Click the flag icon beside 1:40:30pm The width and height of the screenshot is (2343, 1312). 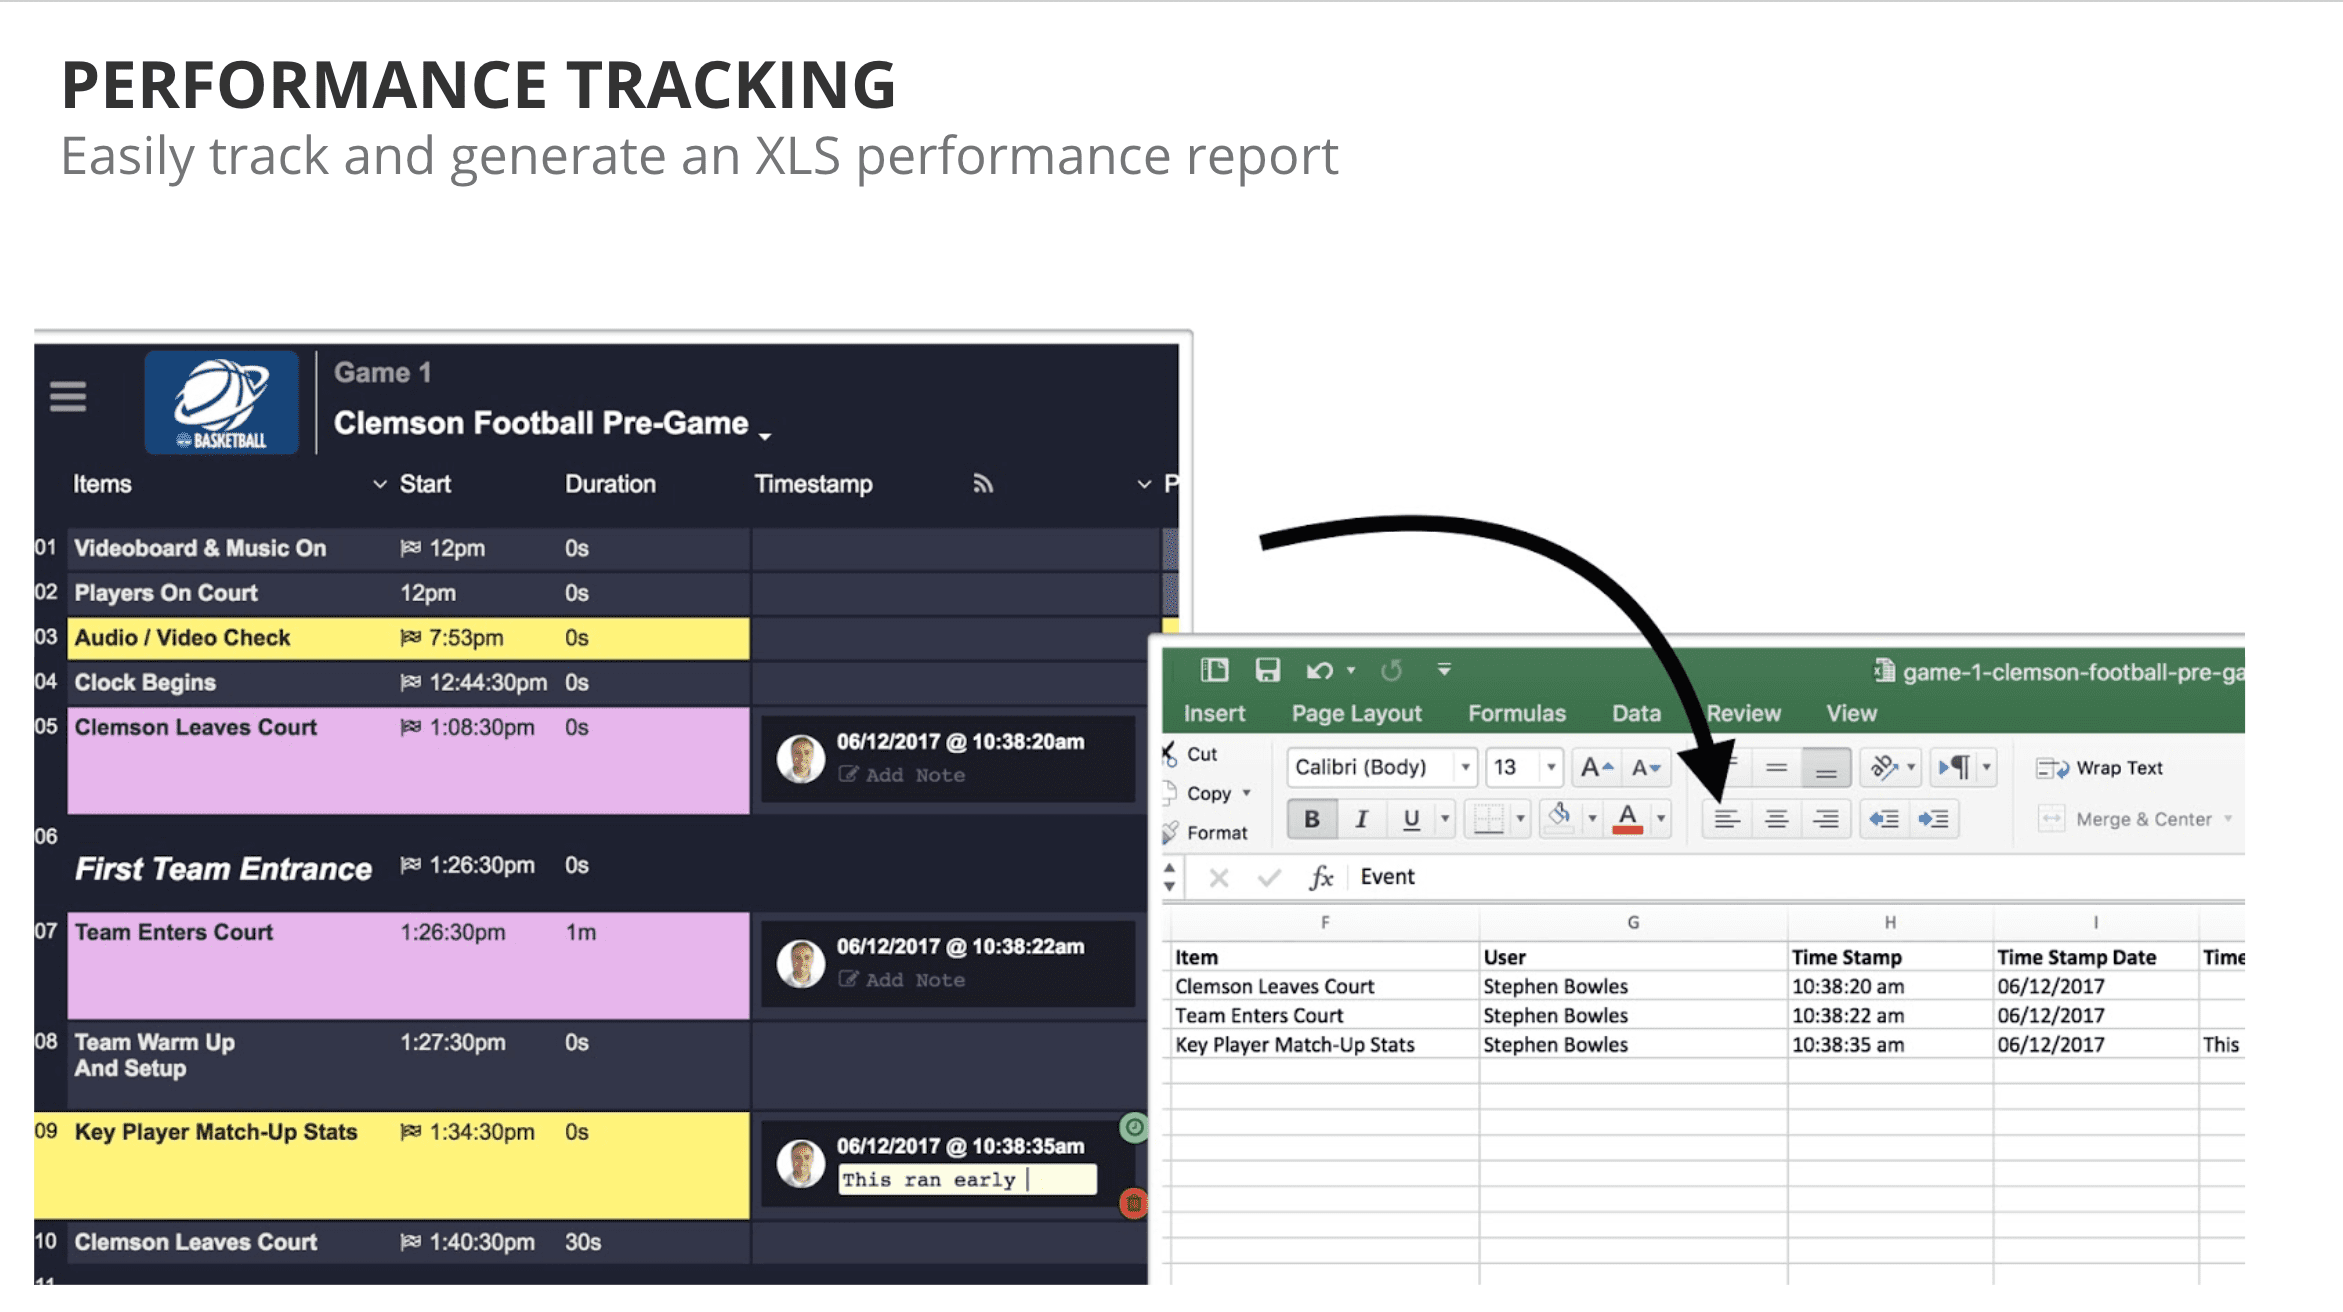[410, 1242]
